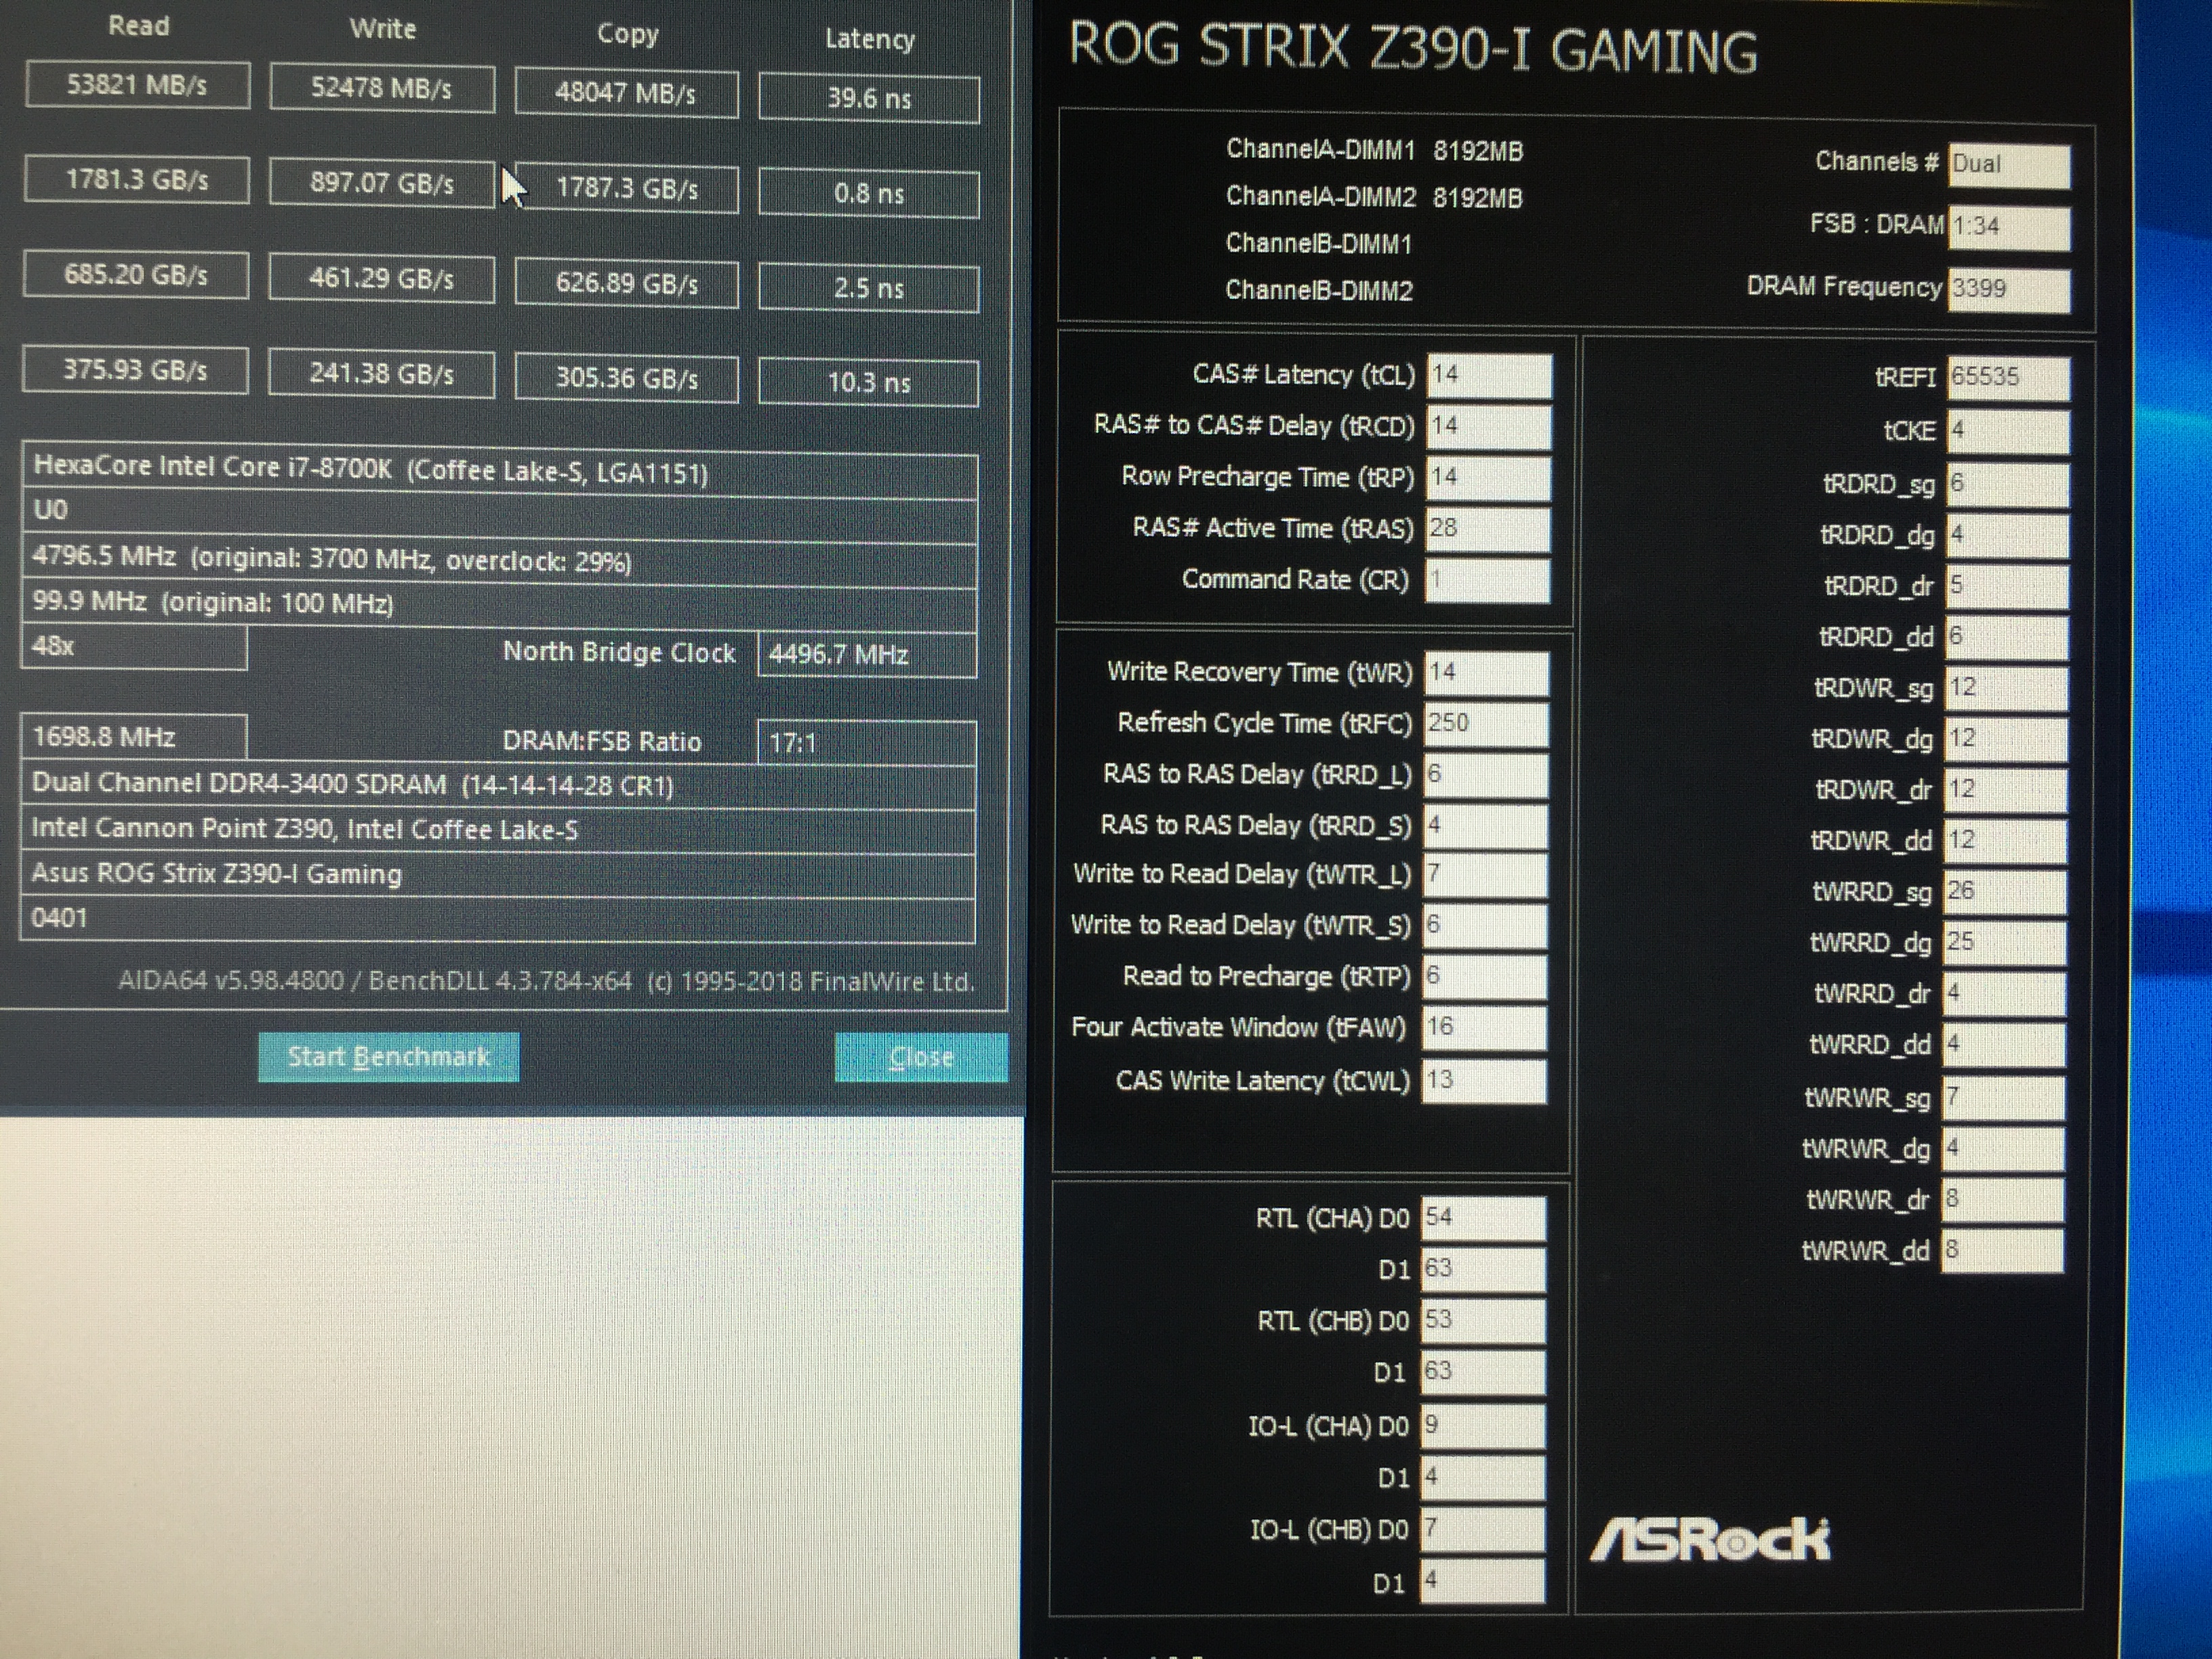
Task: Click the IO-L (CHB) D0 value field
Action: point(1483,1529)
